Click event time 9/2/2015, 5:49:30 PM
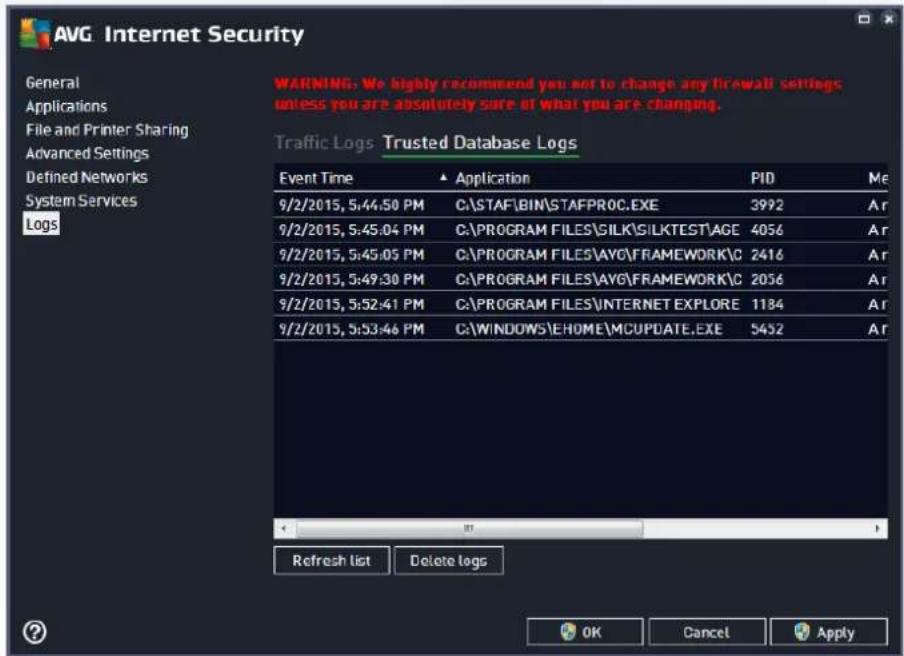This screenshot has height=656, width=904. point(351,280)
